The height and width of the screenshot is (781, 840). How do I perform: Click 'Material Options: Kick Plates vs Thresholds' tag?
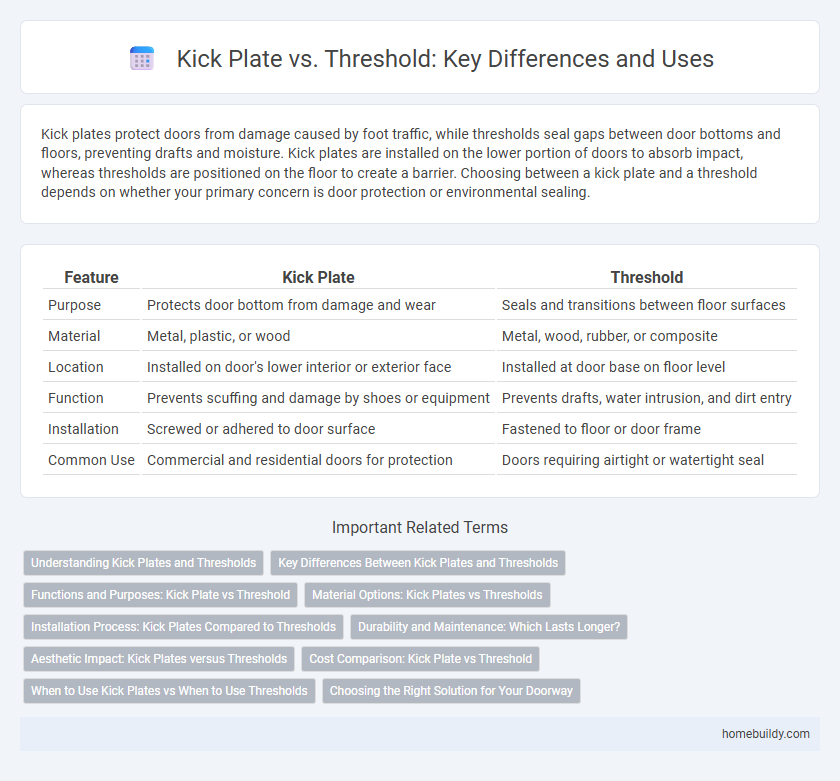(427, 595)
